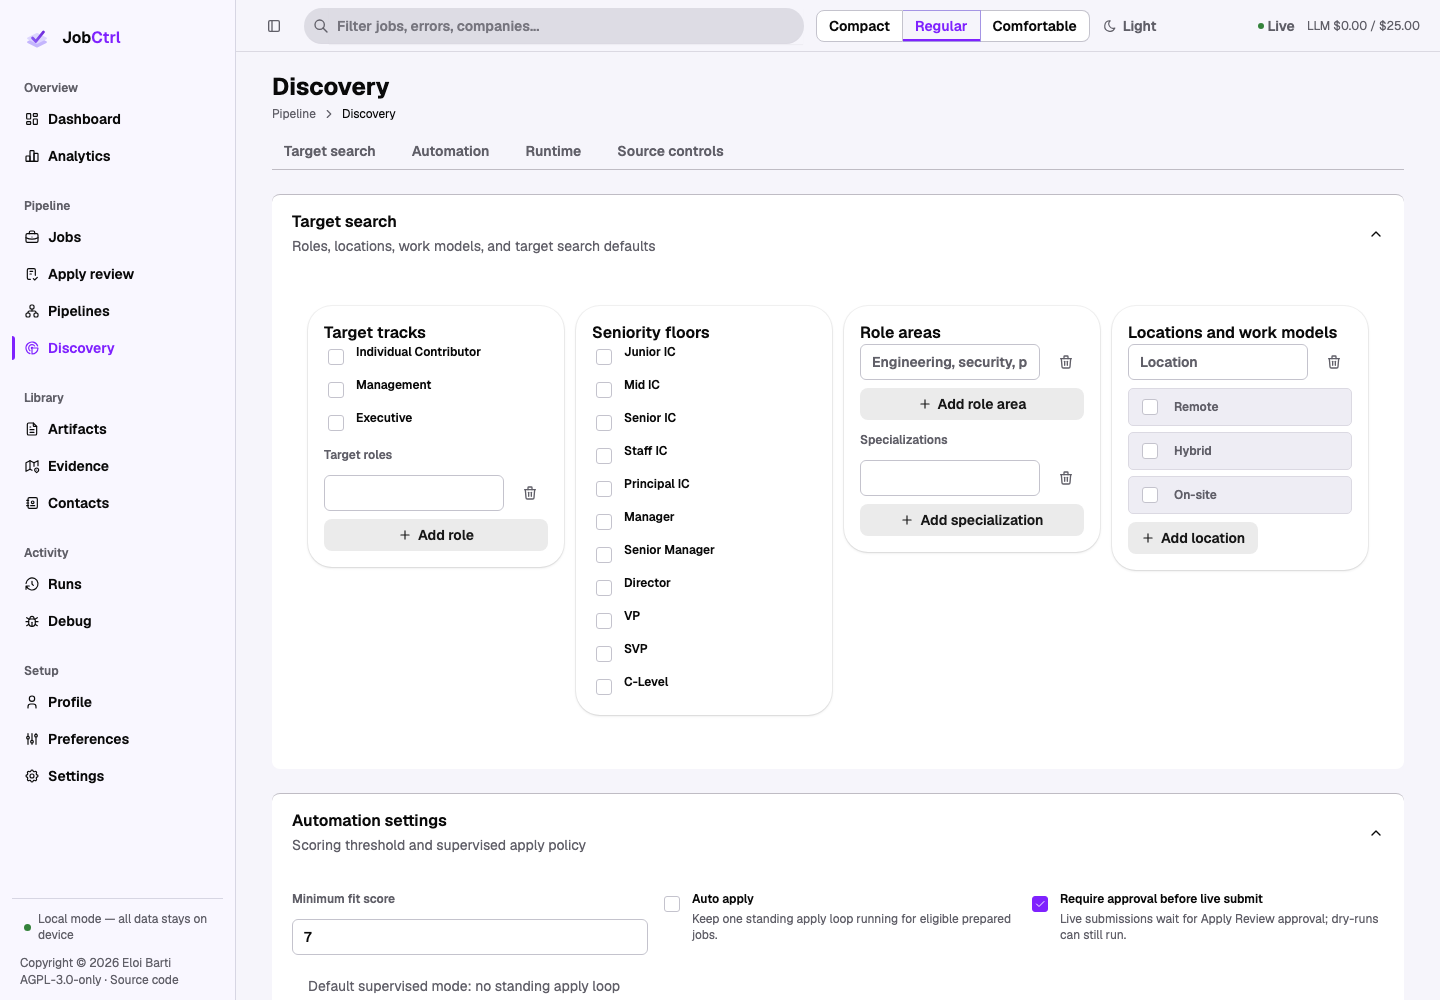Click the Pipelines icon
The image size is (1440, 1000).
click(x=32, y=311)
